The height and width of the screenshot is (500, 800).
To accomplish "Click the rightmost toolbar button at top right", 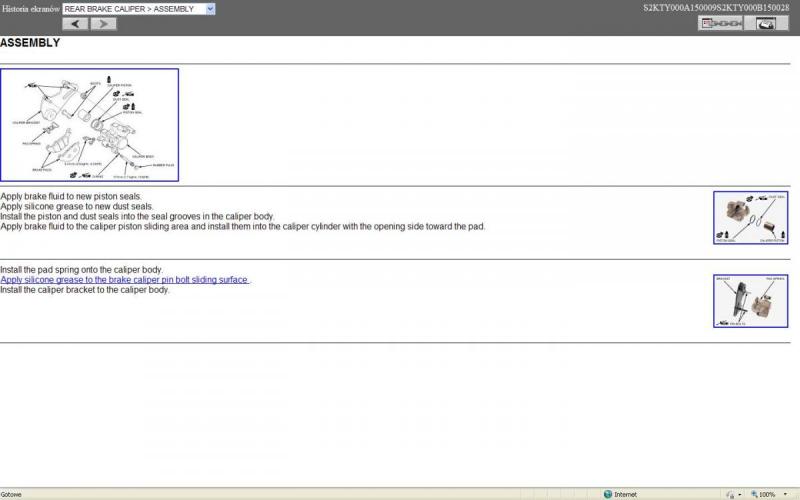I will (766, 23).
